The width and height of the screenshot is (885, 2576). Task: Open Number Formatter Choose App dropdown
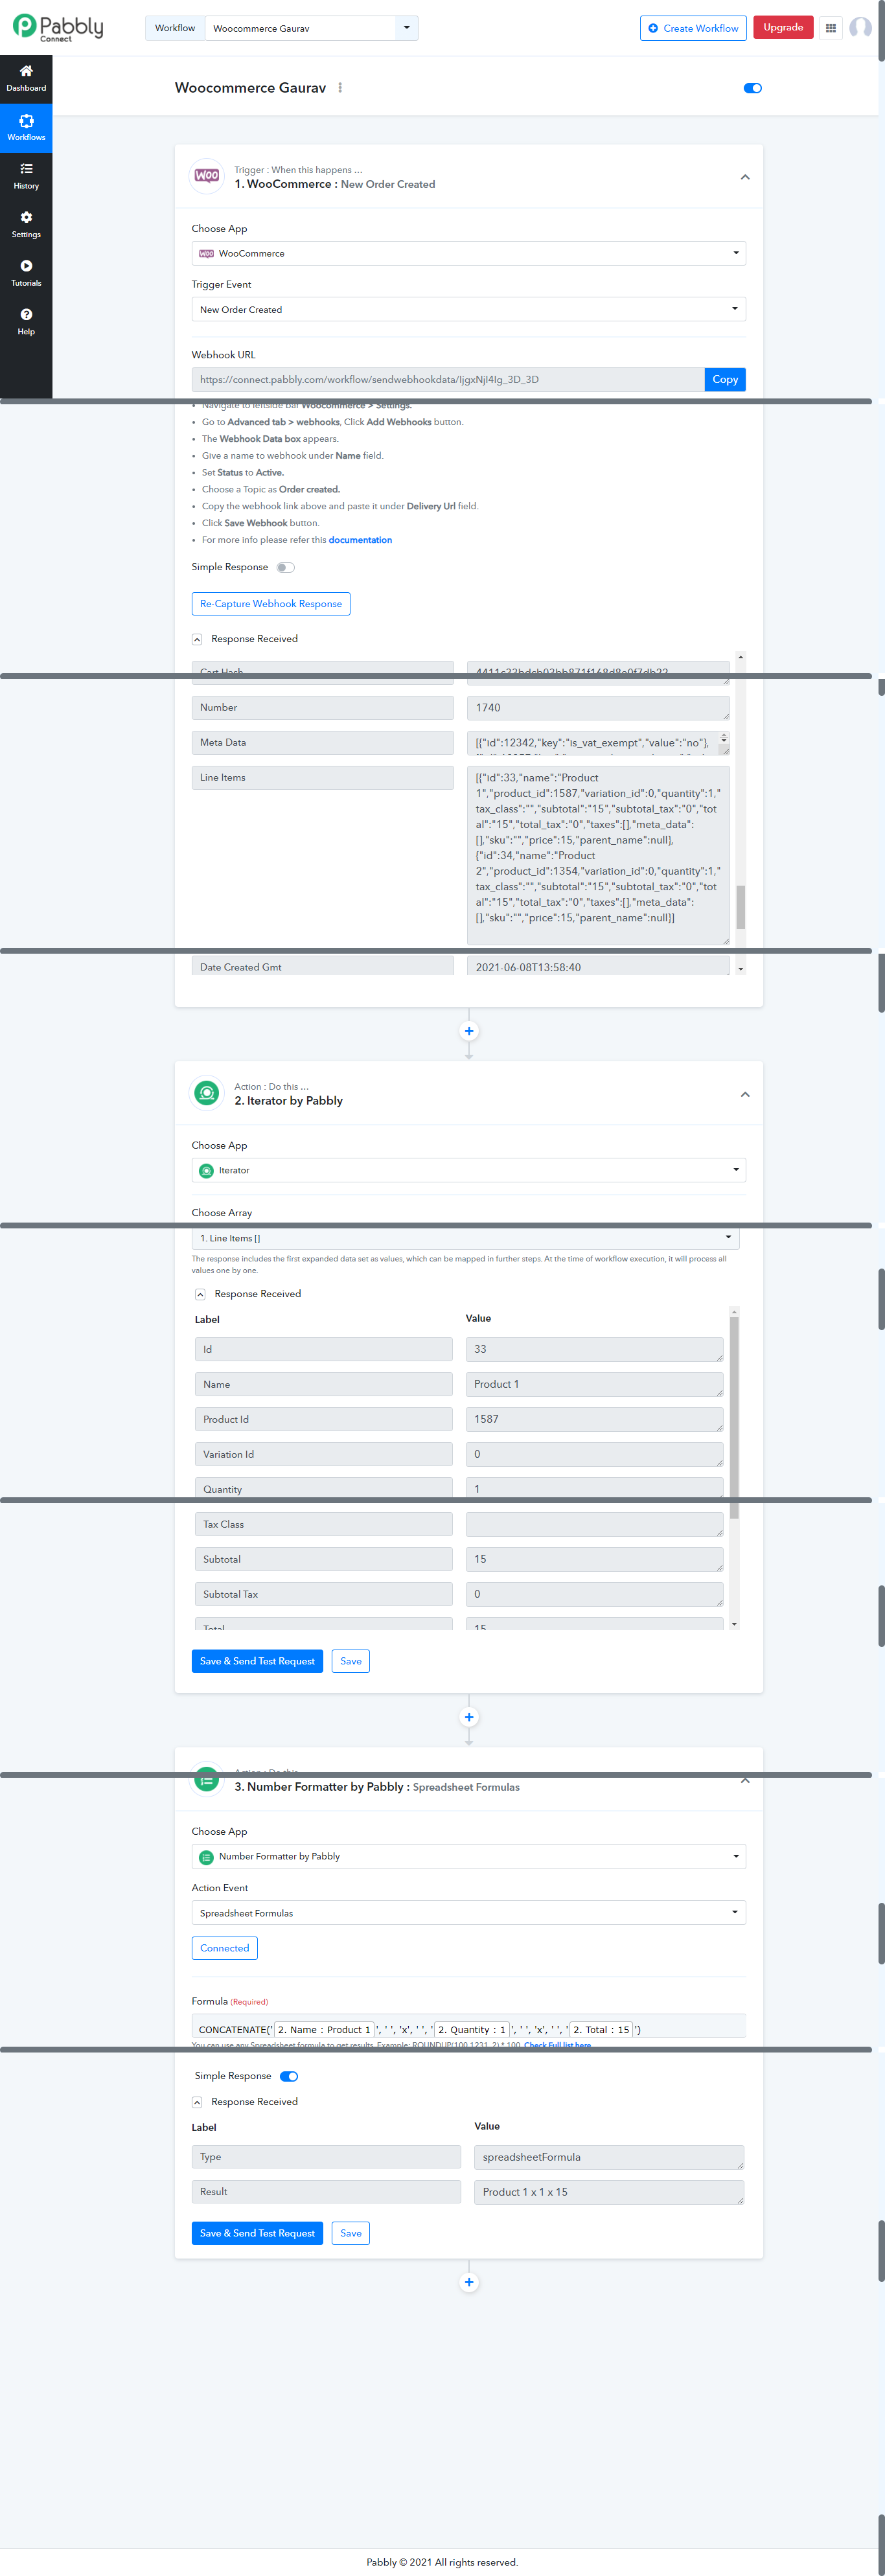click(x=468, y=1856)
